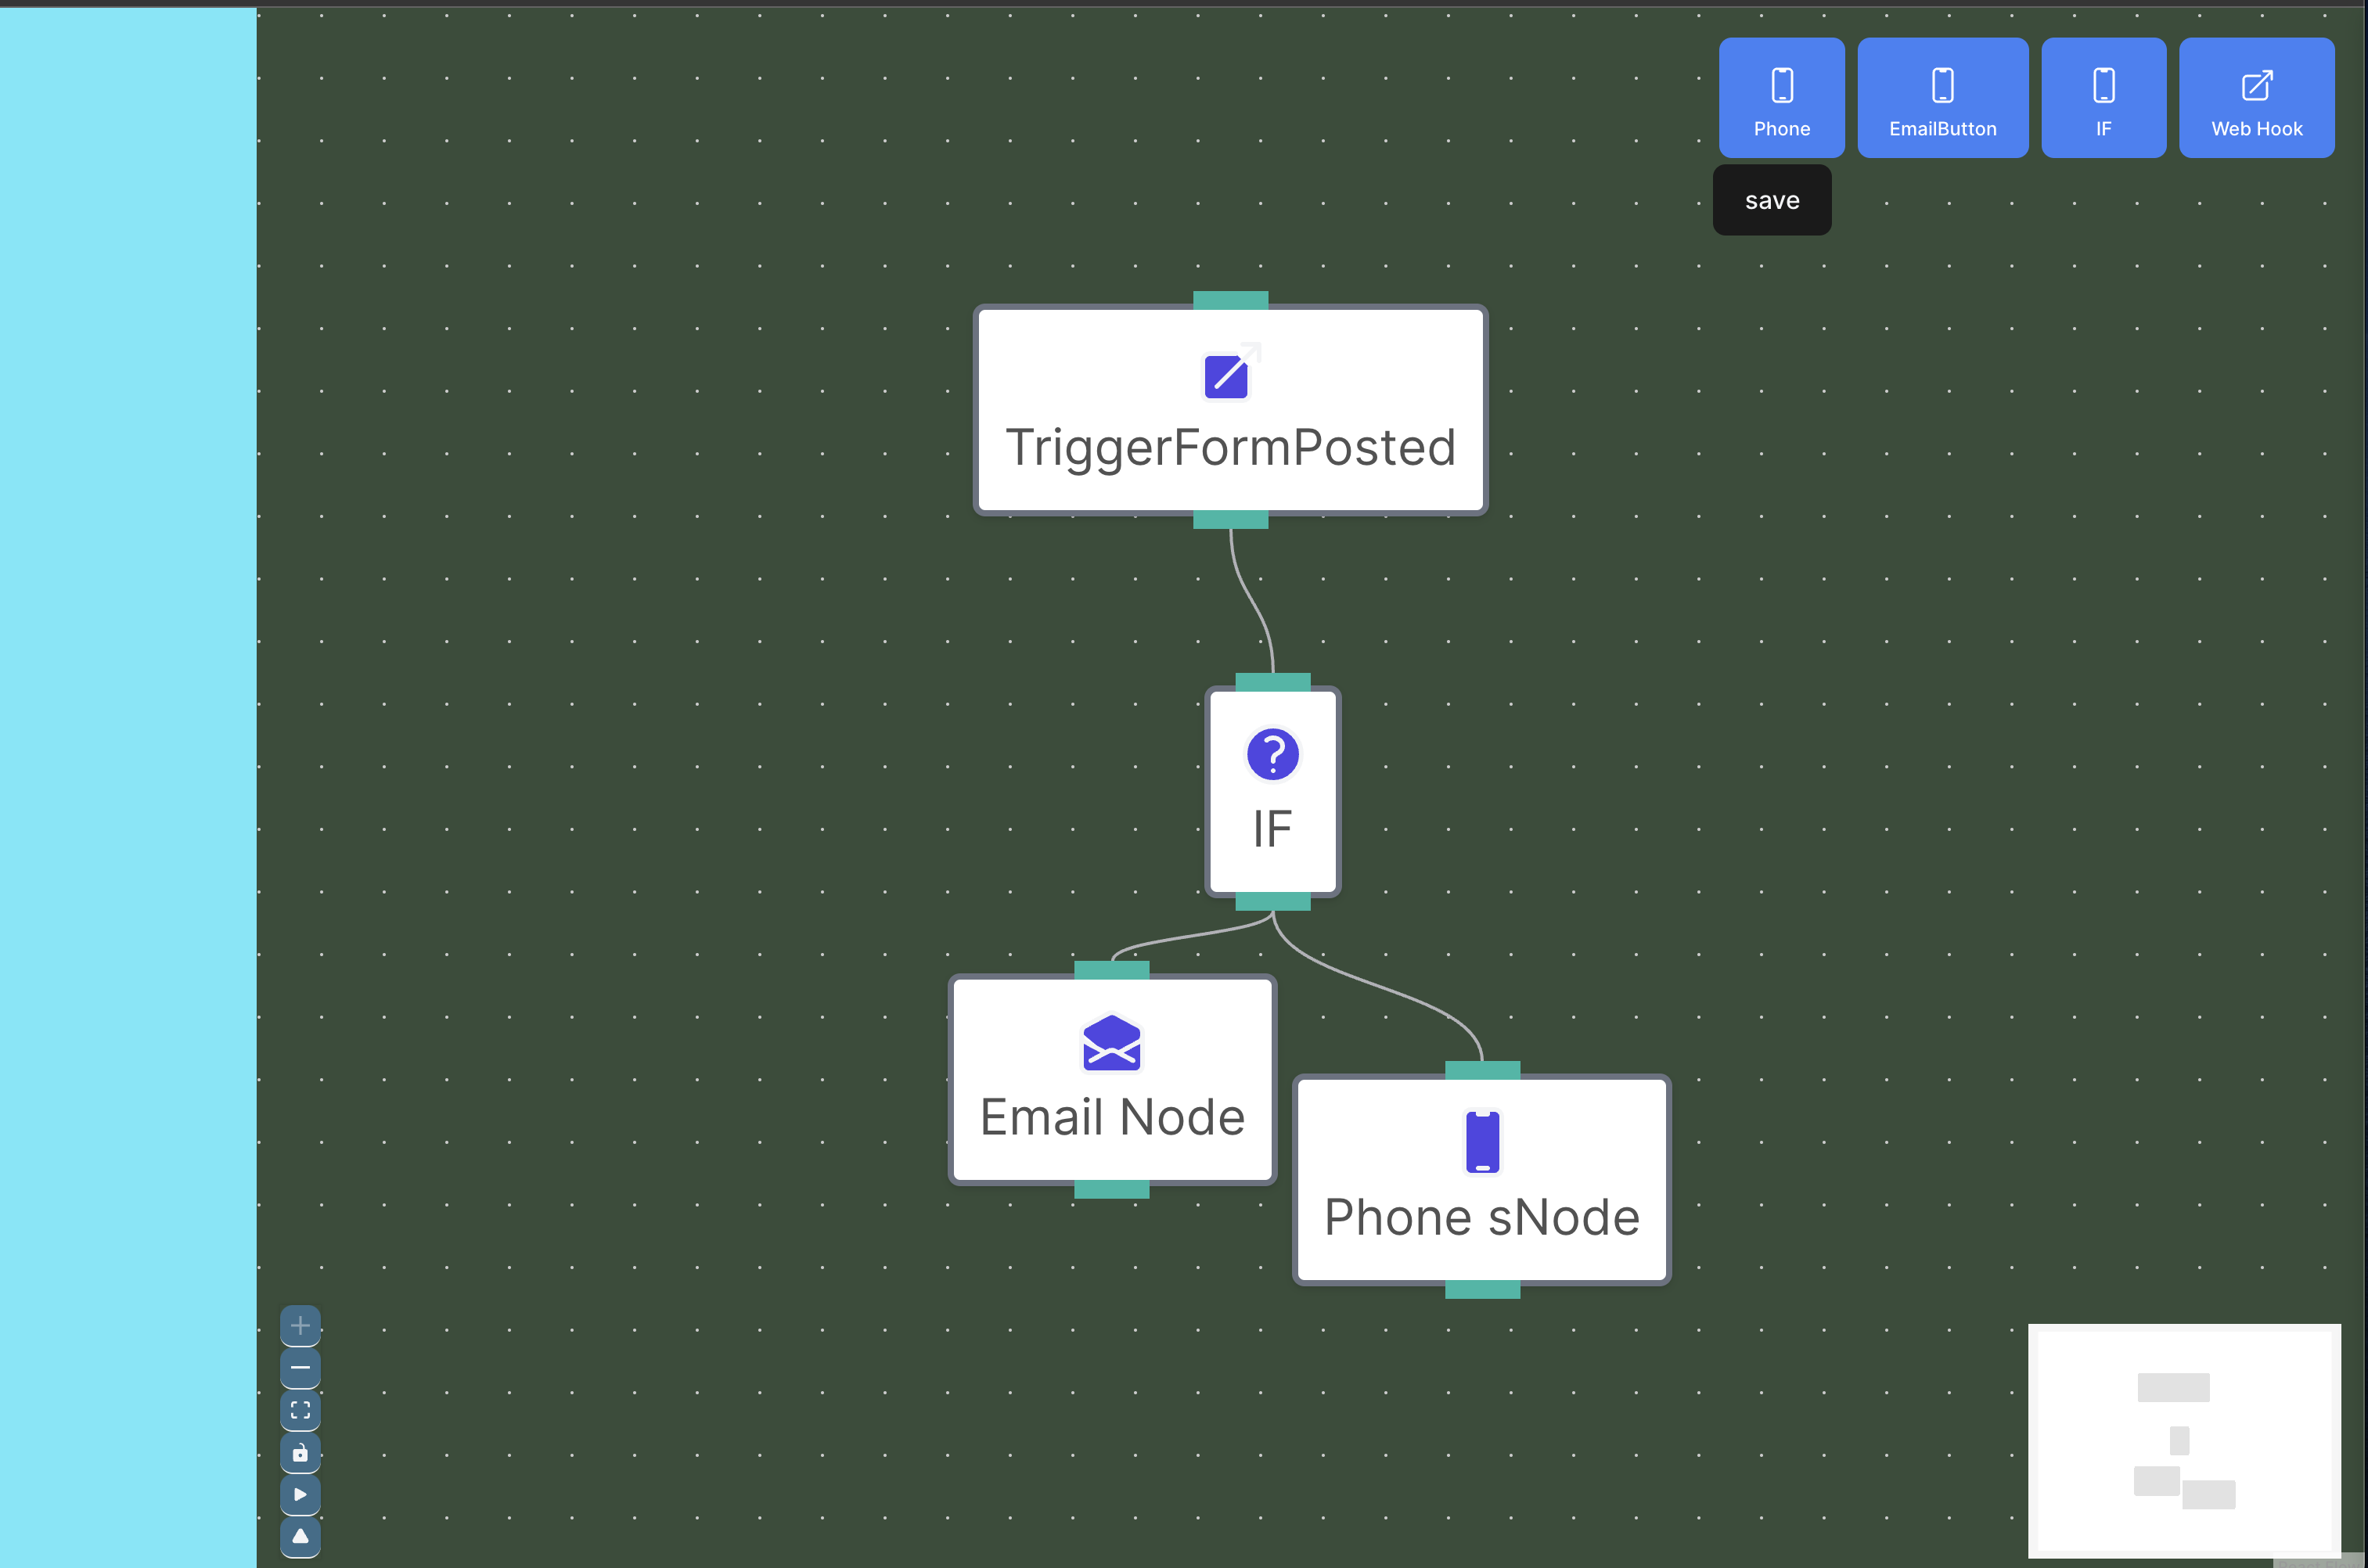Click the phone icon in Phone sNode
This screenshot has height=1568, width=2368.
coord(1482,1142)
